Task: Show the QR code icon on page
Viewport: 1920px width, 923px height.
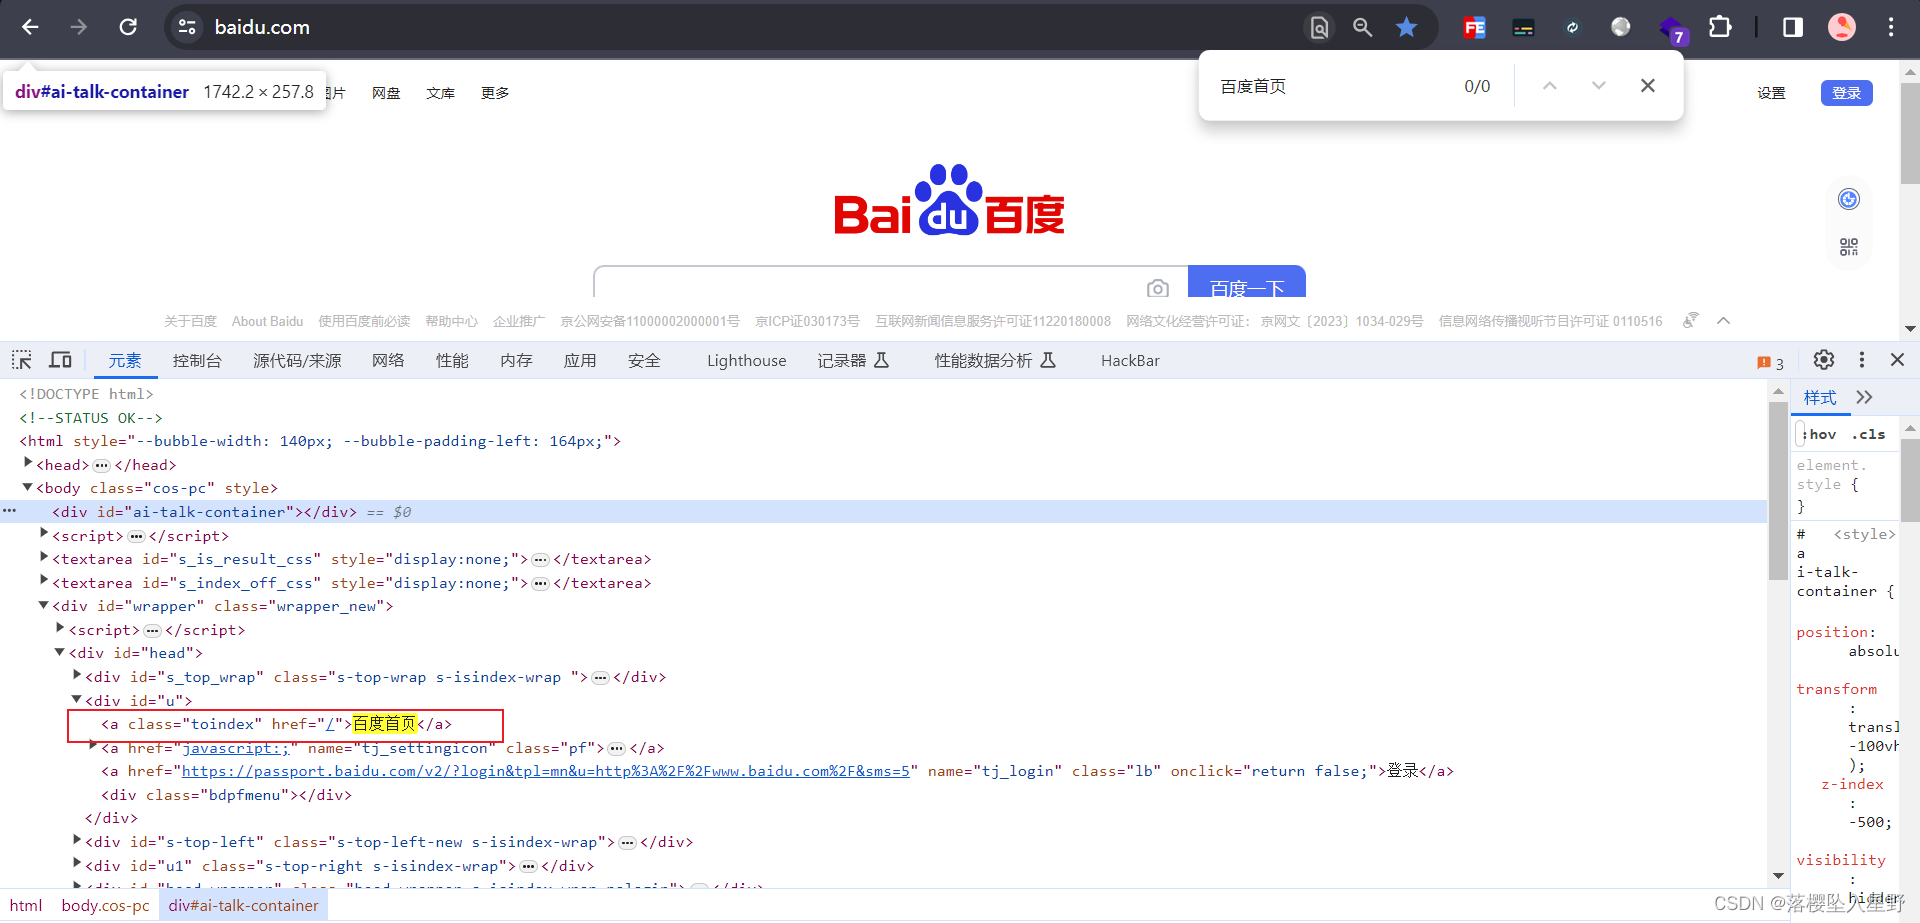Action: [x=1849, y=246]
